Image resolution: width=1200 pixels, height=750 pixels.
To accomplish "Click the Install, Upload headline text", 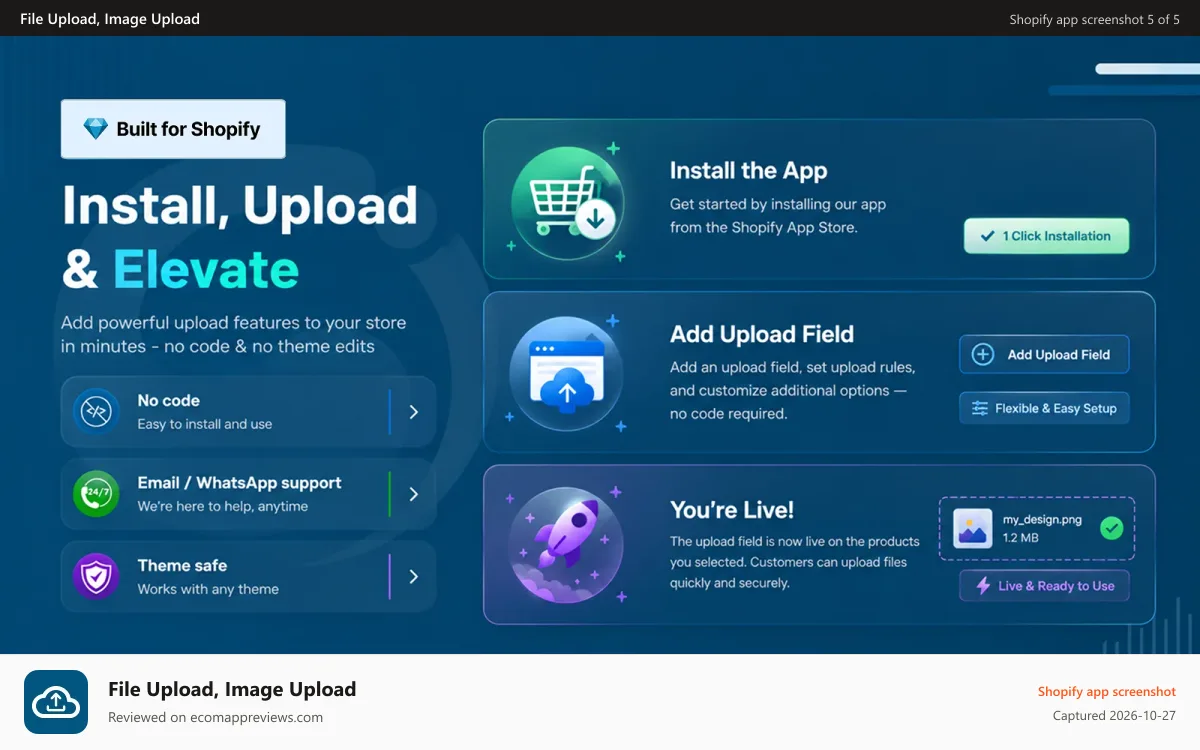I will pyautogui.click(x=240, y=205).
